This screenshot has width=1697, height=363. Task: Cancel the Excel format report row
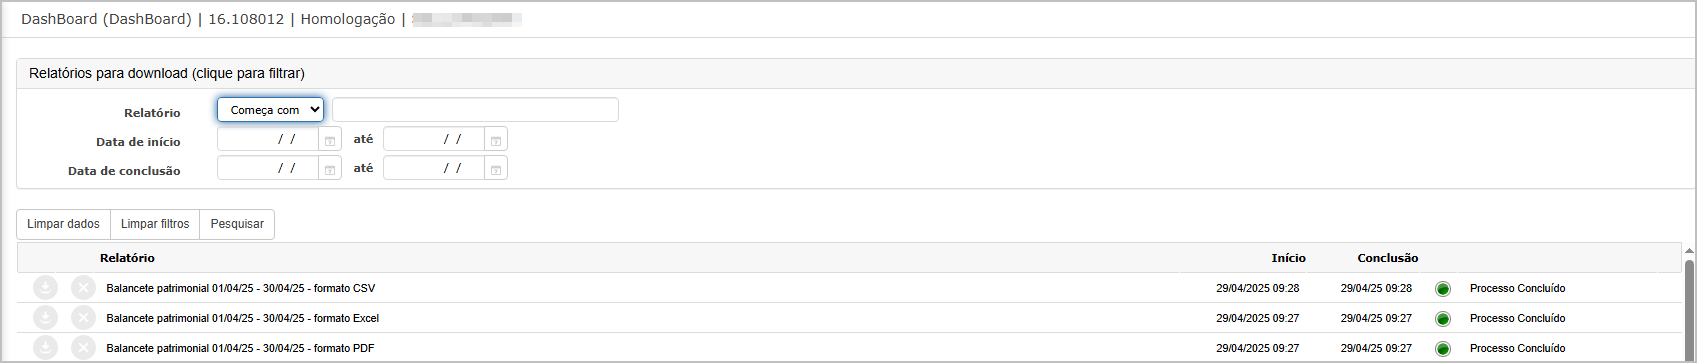[x=83, y=318]
